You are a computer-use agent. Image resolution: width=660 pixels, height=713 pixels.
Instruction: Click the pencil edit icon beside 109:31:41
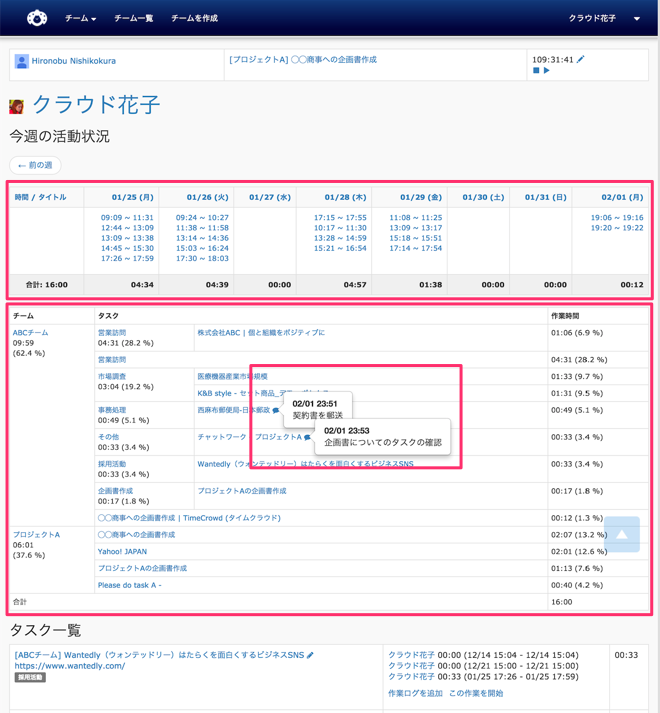(x=581, y=60)
